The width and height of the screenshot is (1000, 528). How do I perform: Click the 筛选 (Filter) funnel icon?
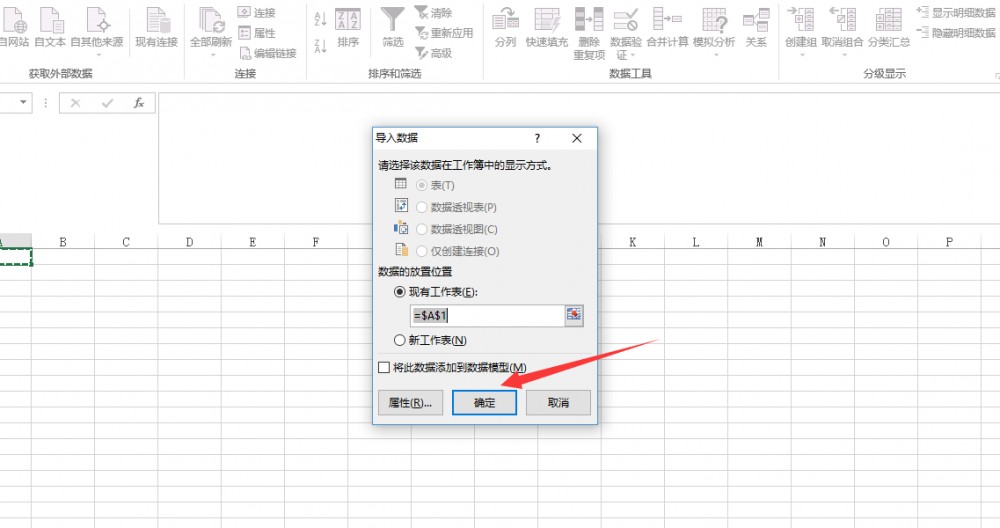(x=392, y=20)
